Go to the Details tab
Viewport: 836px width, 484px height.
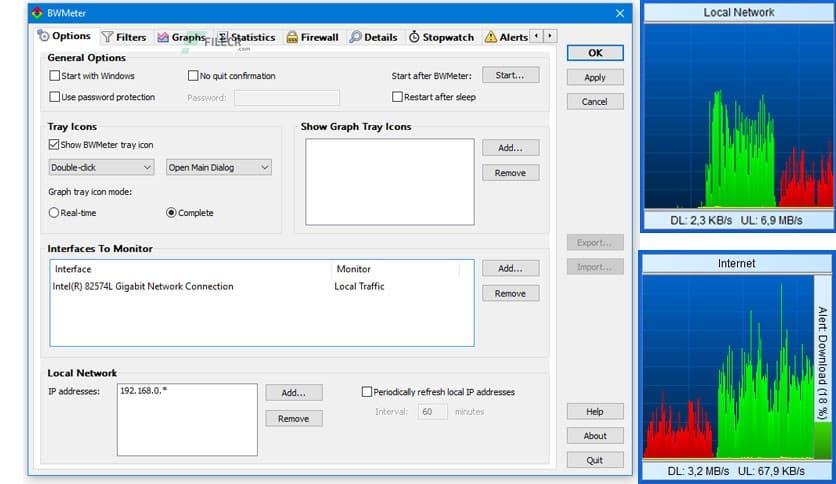373,37
